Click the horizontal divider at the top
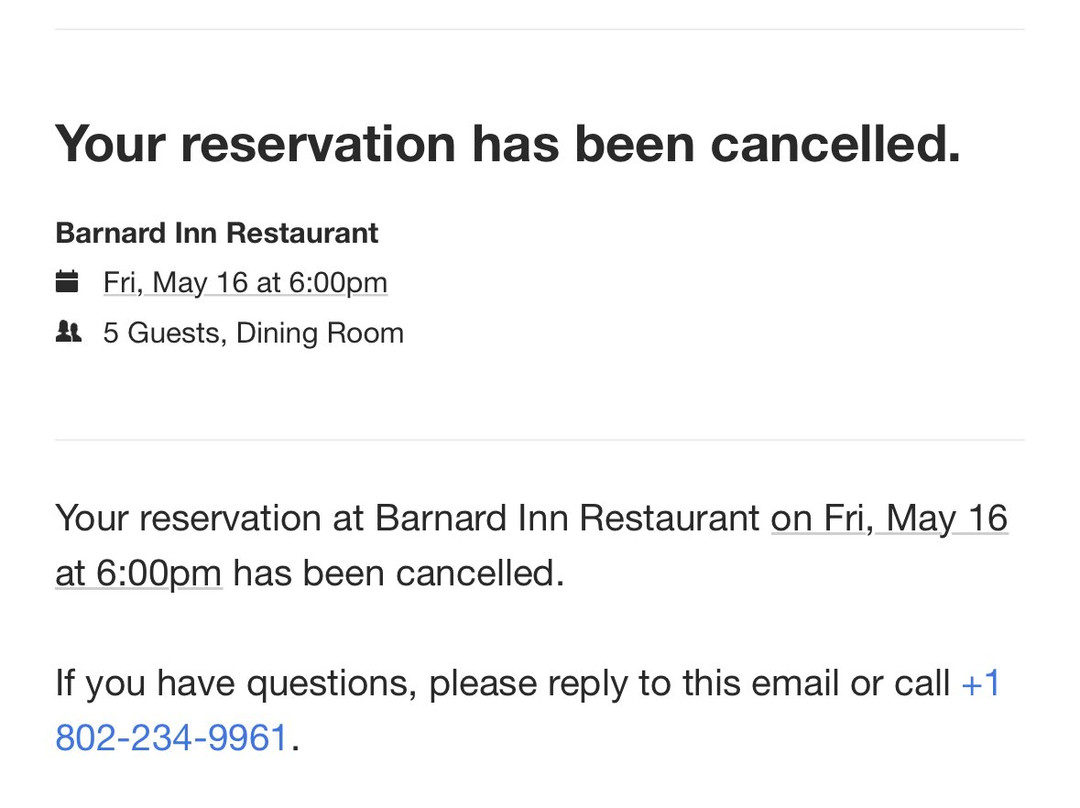This screenshot has width=1080, height=808. pos(540,30)
